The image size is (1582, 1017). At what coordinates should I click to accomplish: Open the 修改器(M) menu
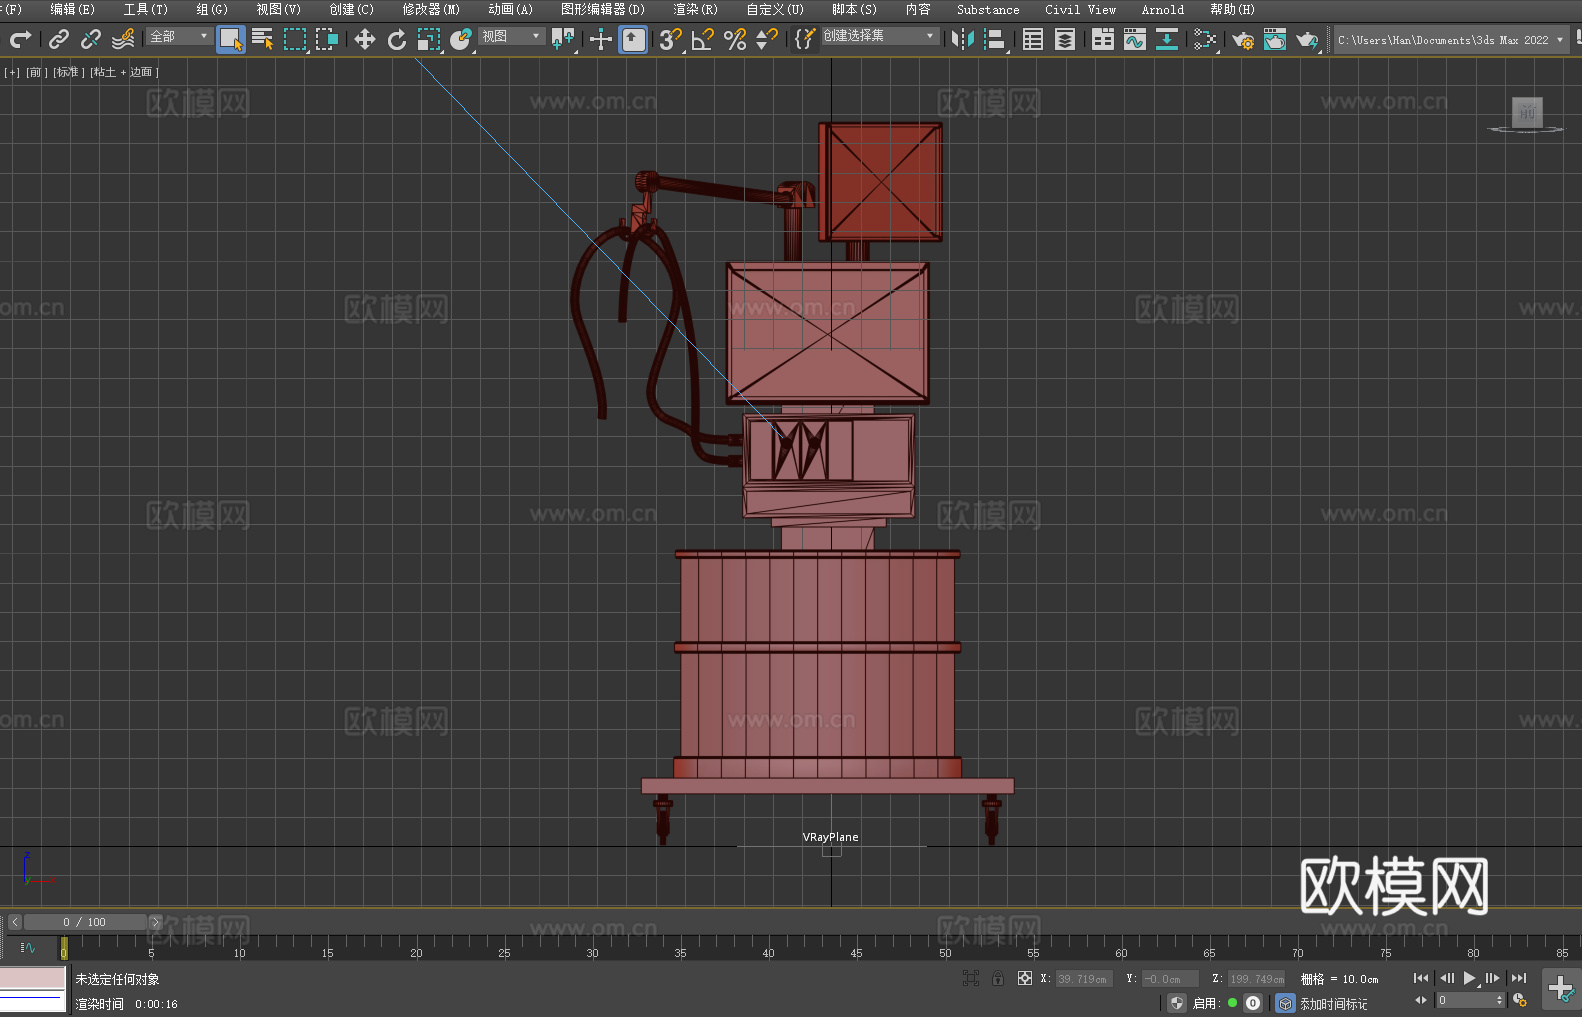click(x=431, y=9)
